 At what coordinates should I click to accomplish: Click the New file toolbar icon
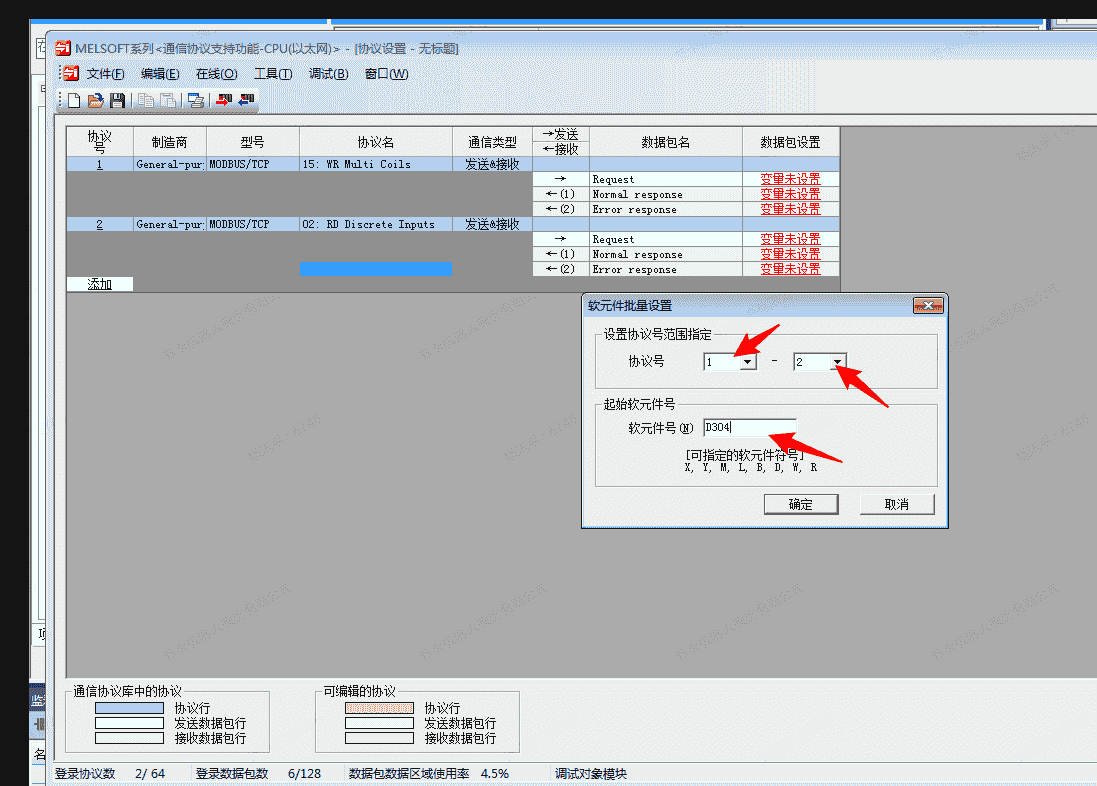click(x=74, y=100)
